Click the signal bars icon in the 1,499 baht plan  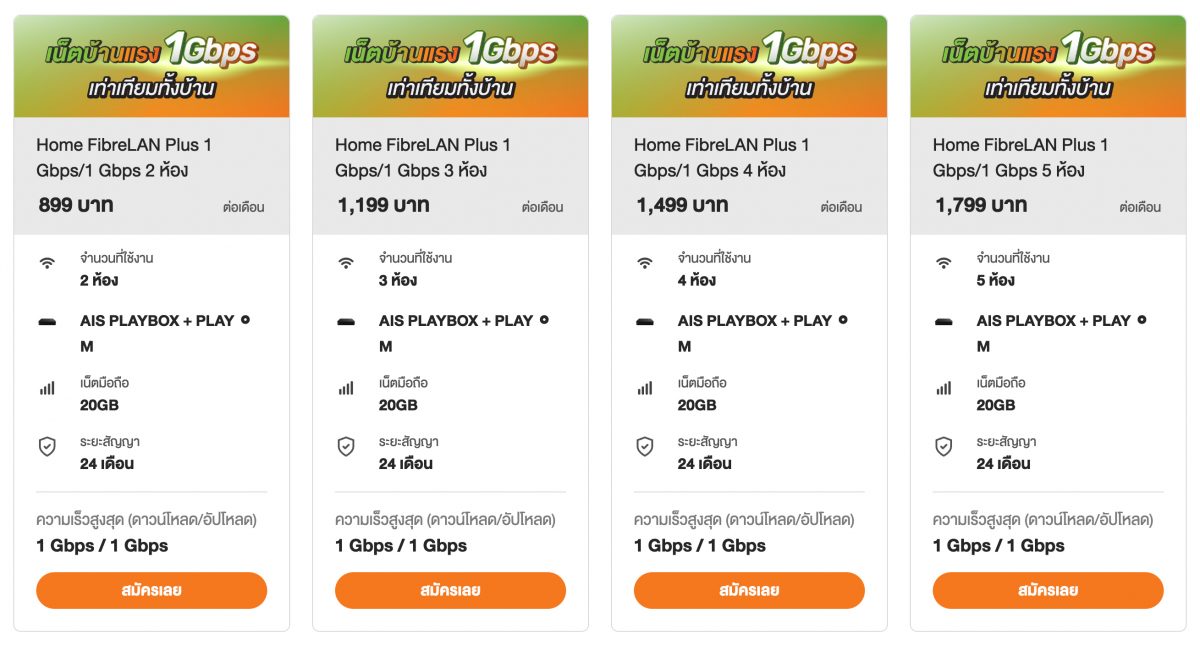coord(645,388)
